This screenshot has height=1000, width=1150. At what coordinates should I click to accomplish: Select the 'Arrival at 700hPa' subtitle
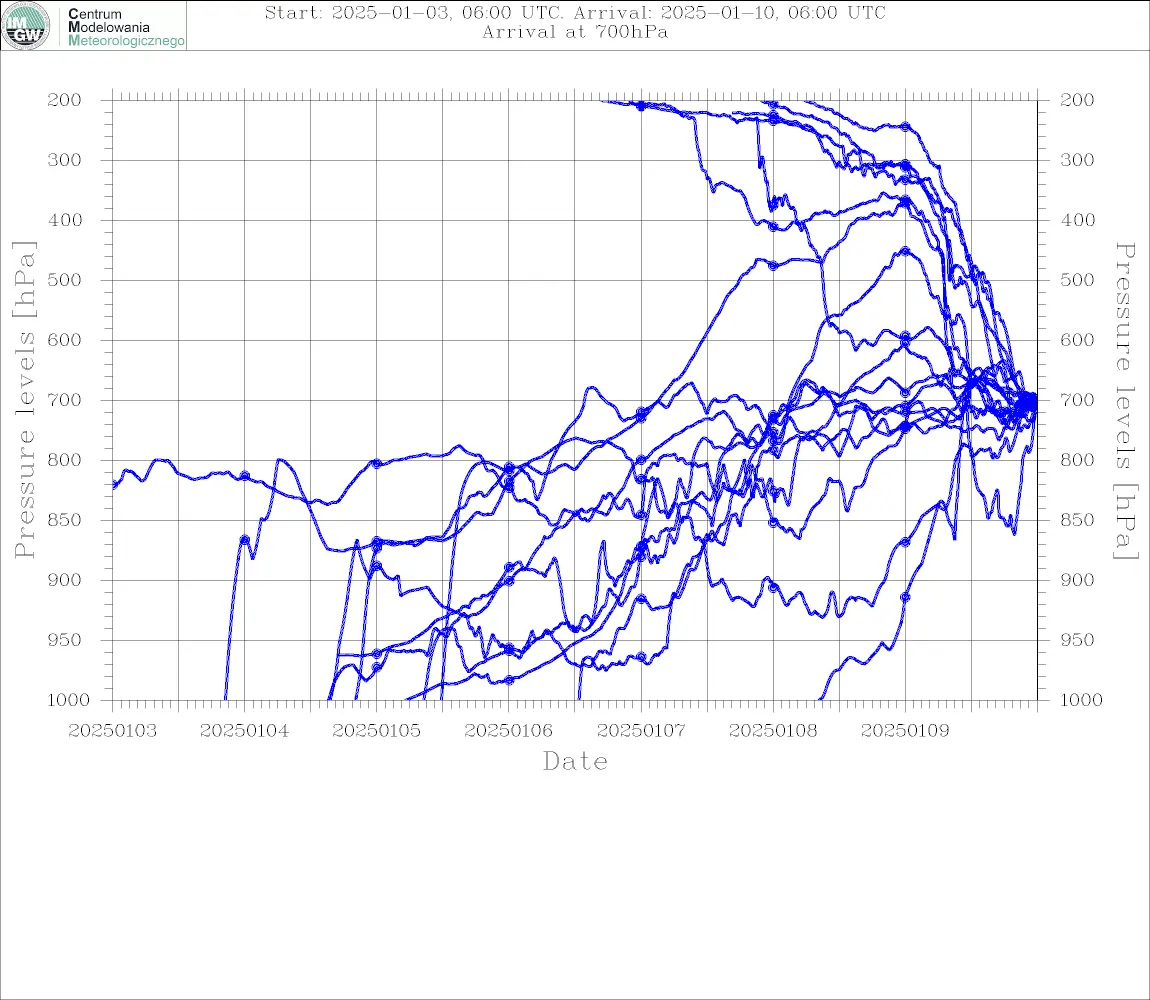pos(575,32)
